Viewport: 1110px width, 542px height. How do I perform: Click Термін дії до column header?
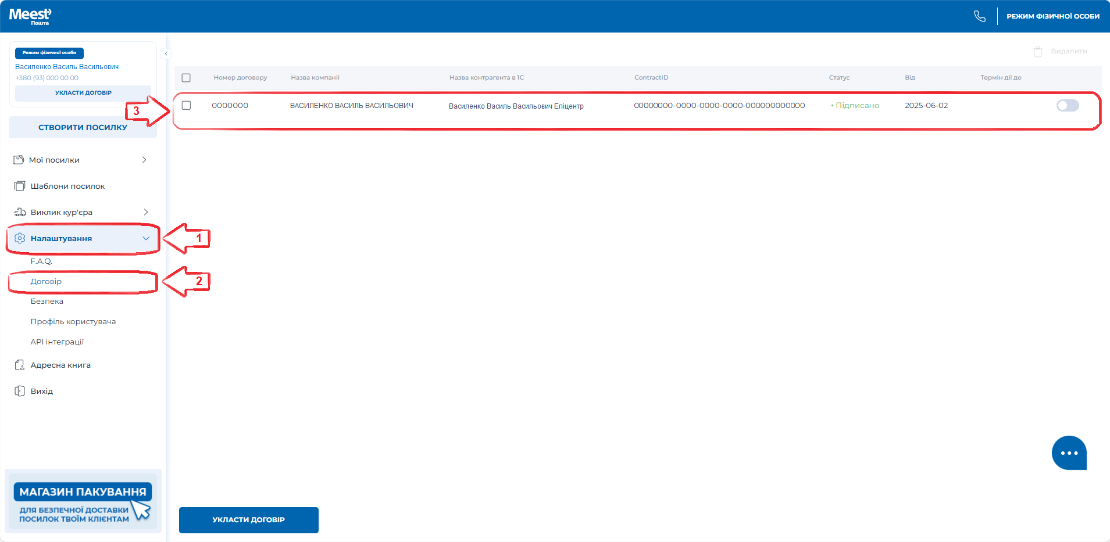[1000, 77]
